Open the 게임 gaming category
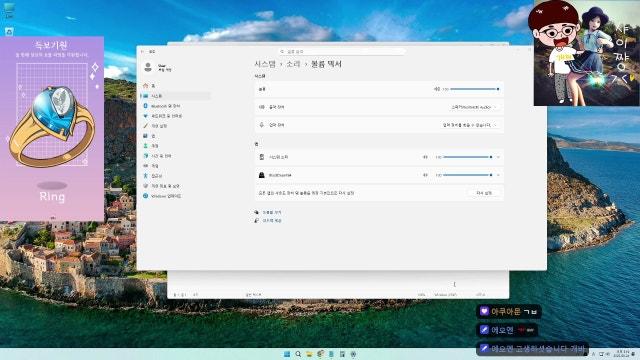Image resolution: width=640 pixels, height=360 pixels. pos(176,166)
